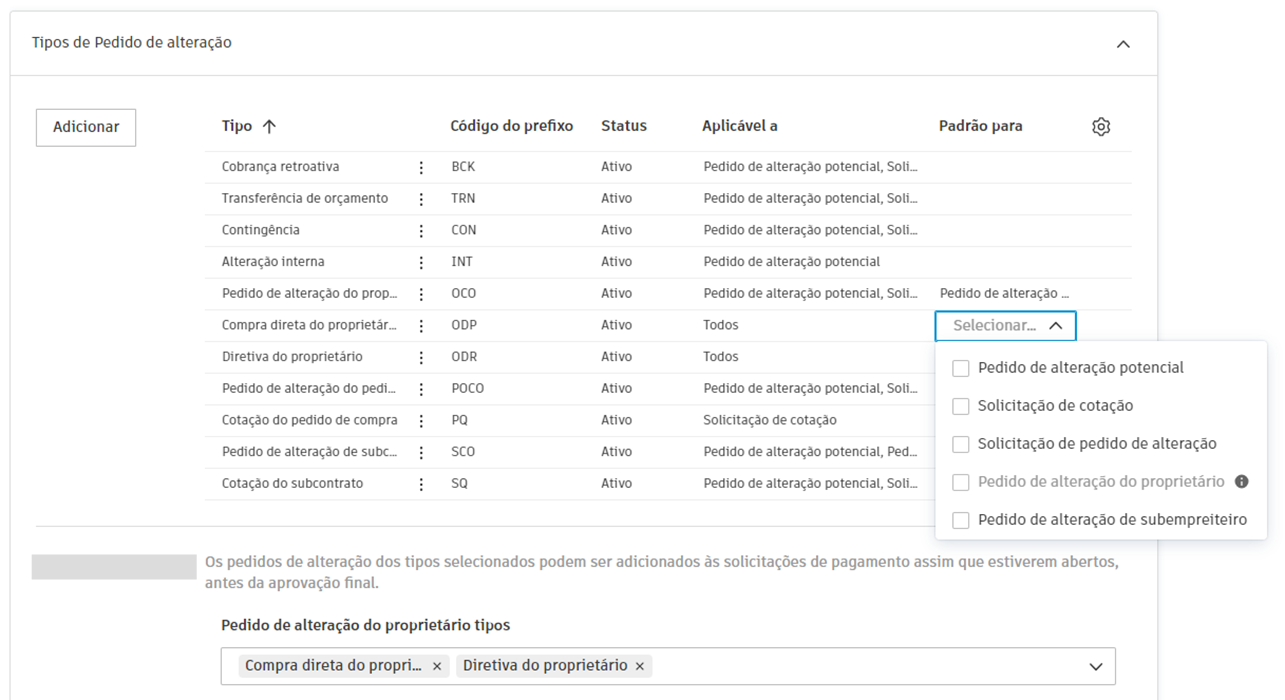Check Solicitação de cotação in the dropdown
This screenshot has height=700, width=1285.
point(961,406)
